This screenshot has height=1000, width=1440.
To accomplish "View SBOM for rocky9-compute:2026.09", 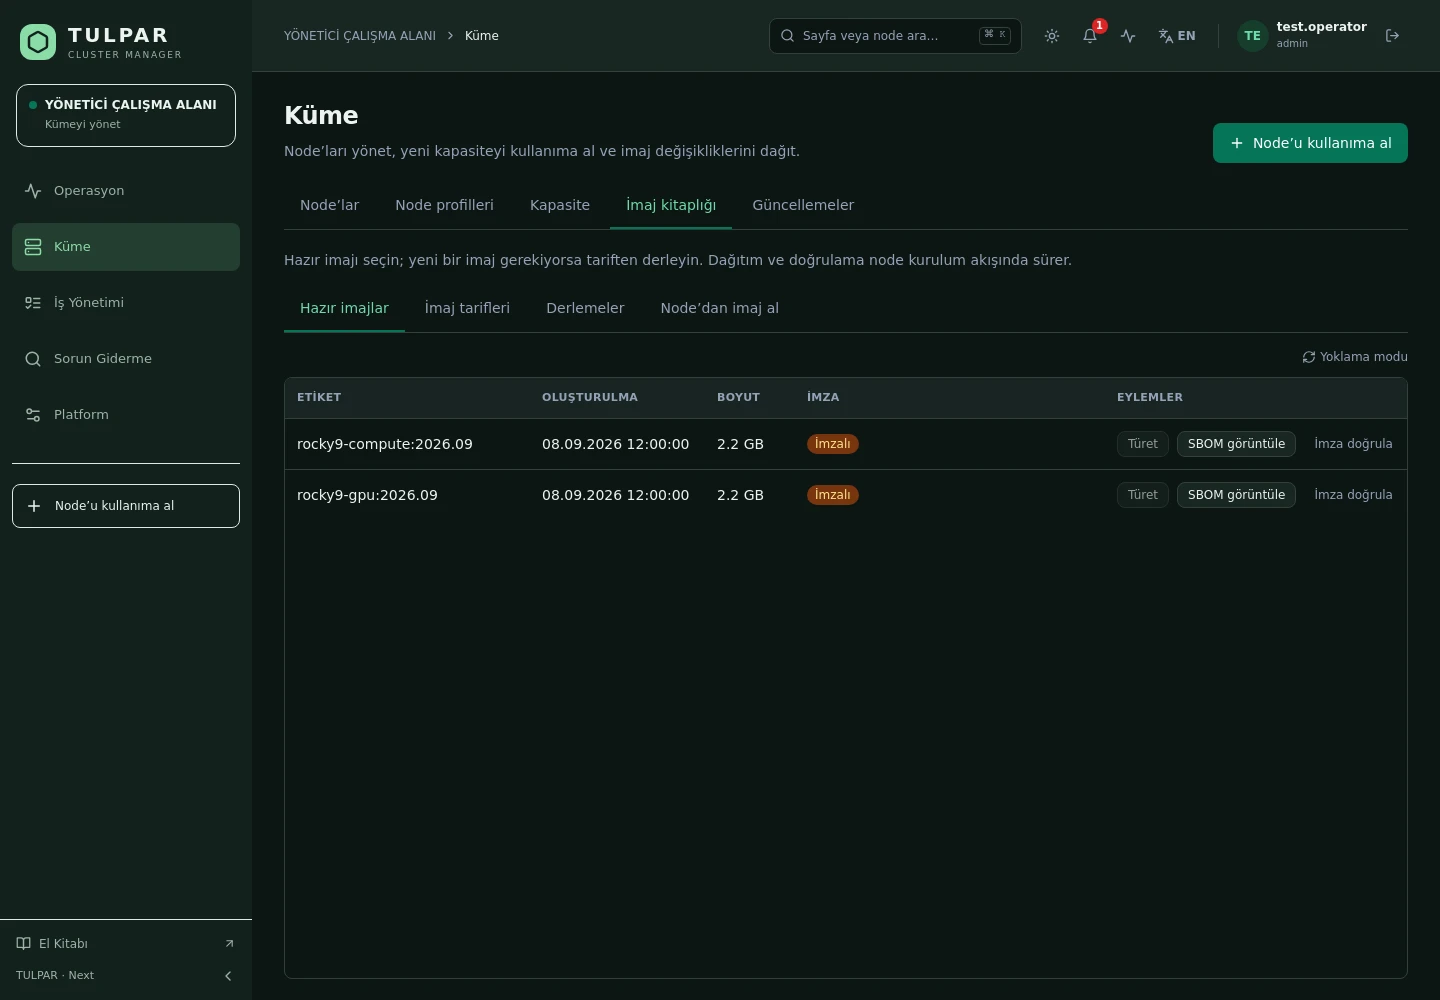I will tap(1236, 444).
